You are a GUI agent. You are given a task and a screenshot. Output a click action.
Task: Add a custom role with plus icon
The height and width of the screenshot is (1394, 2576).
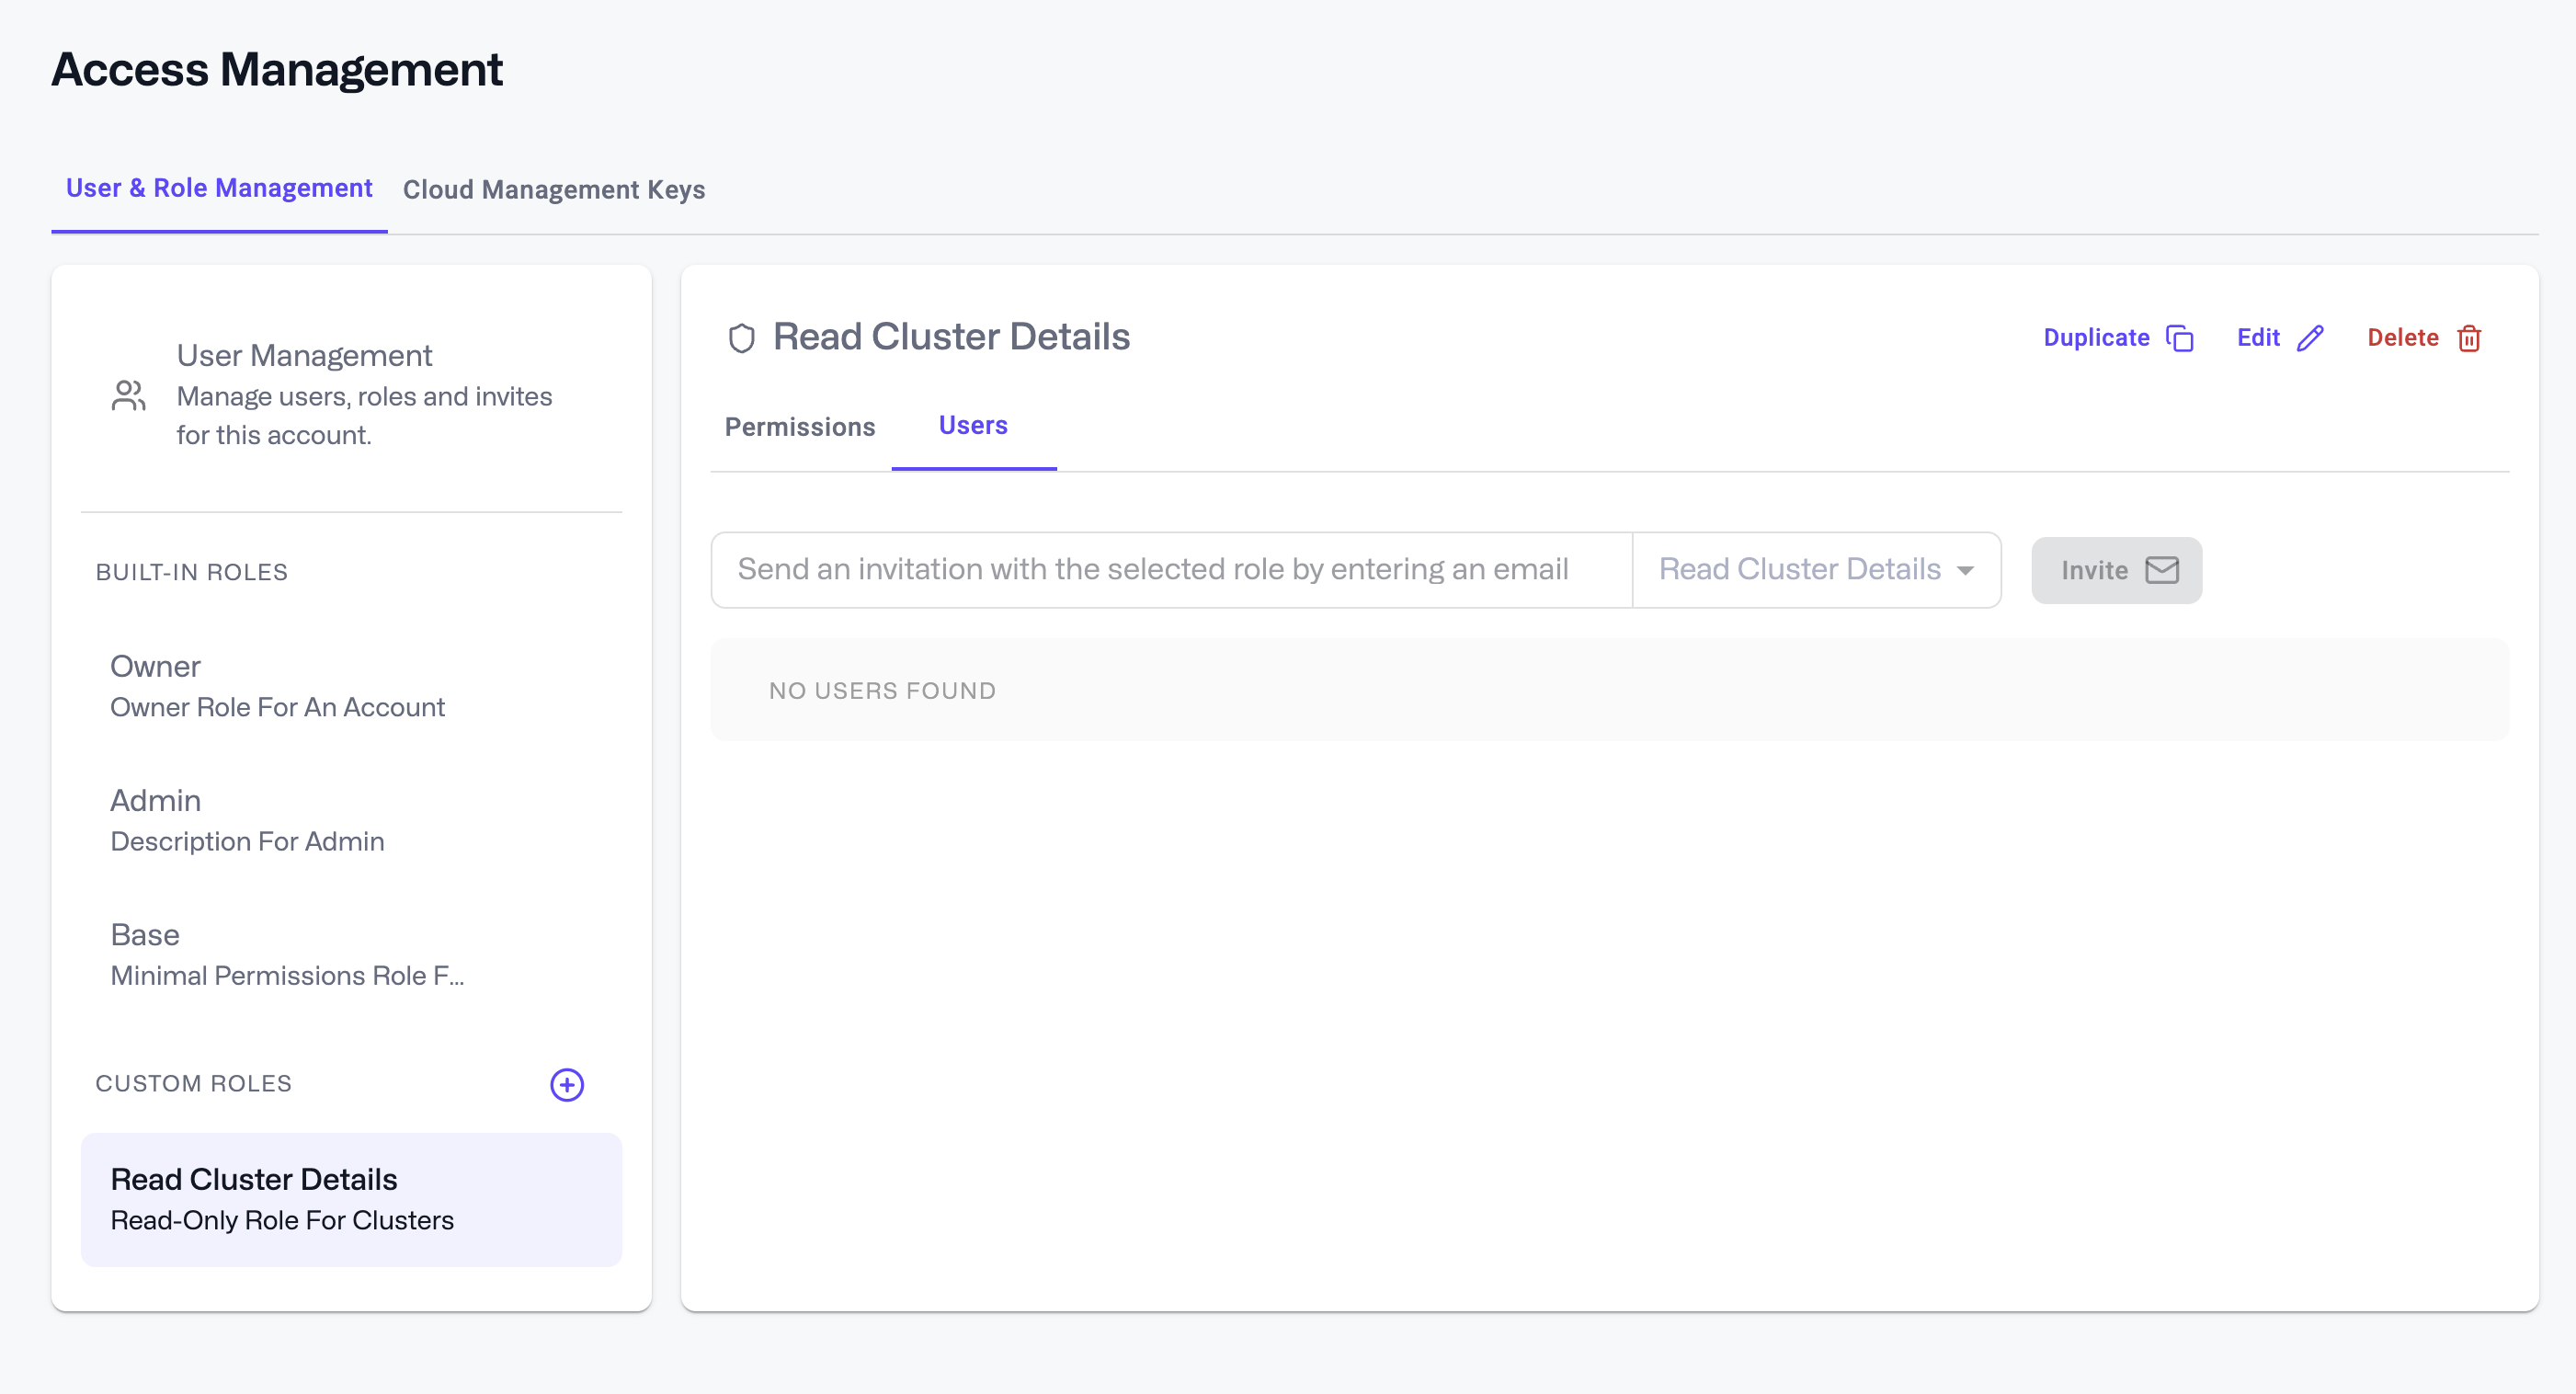point(566,1084)
